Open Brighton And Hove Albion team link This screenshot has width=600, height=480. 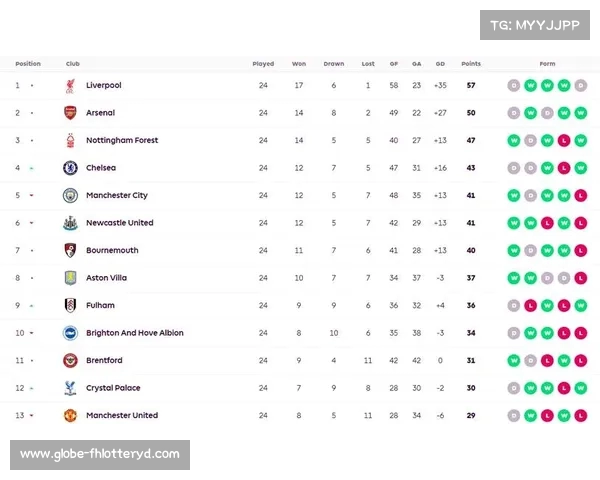(x=135, y=333)
